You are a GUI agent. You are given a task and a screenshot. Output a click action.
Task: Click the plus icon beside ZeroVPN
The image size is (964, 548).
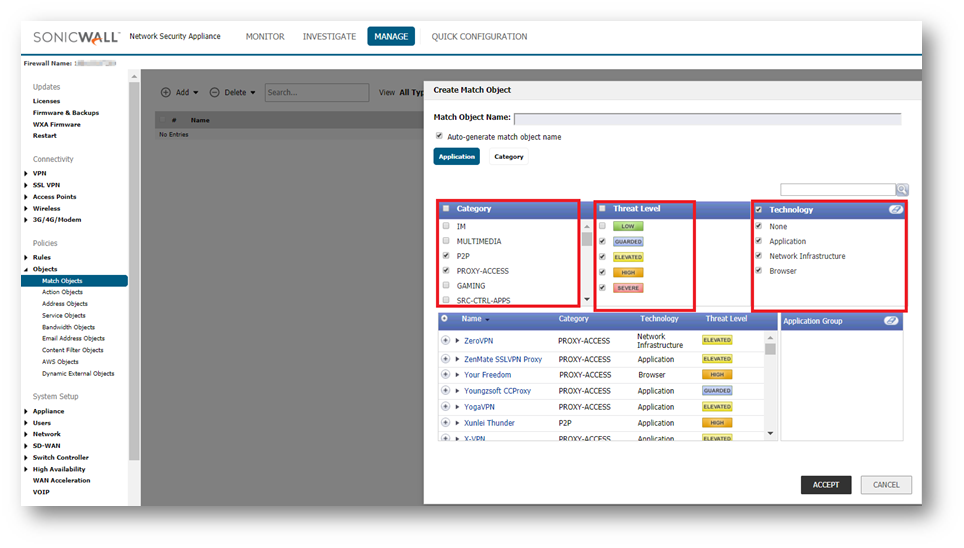click(x=445, y=341)
